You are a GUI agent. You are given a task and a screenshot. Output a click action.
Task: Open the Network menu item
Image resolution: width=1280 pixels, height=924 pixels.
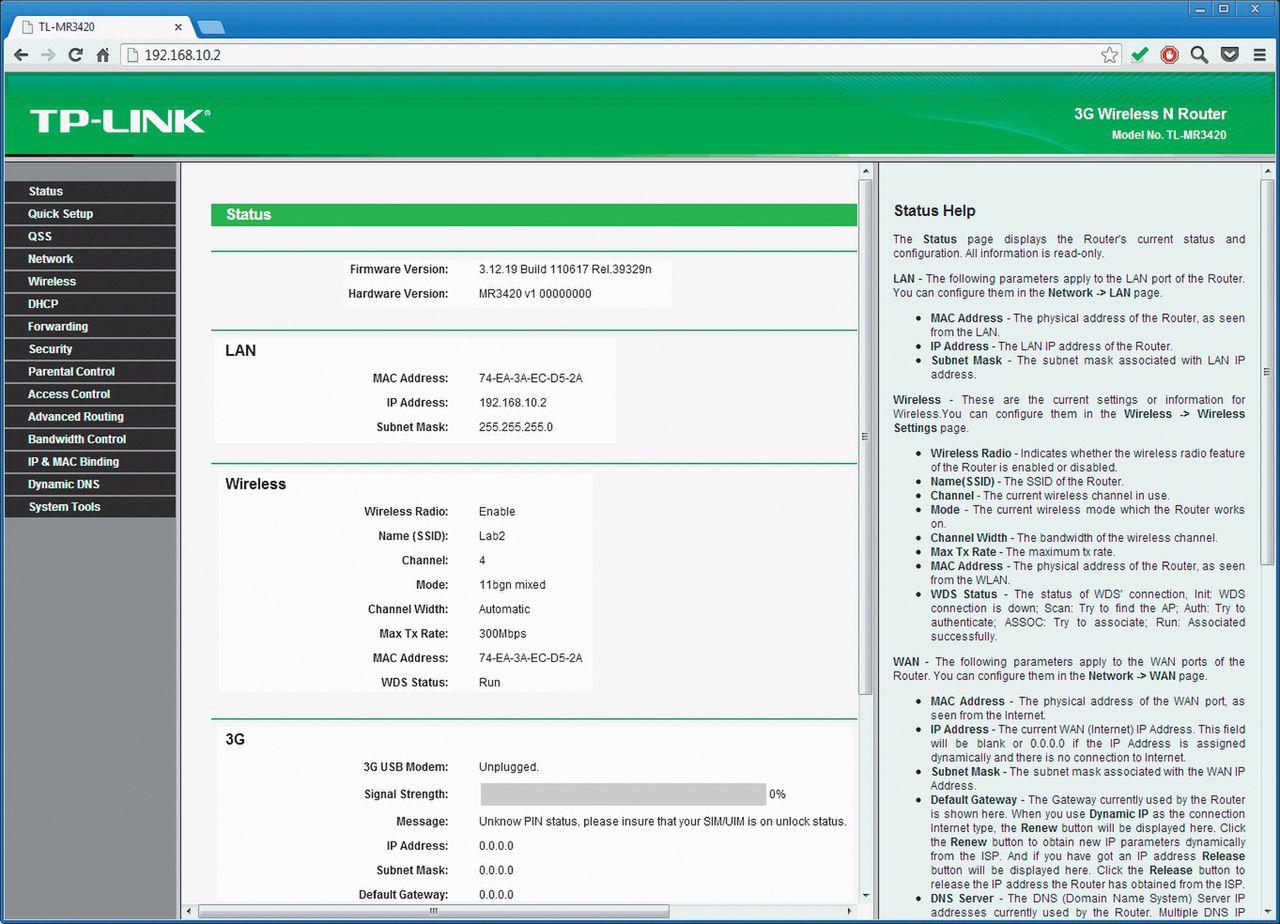click(90, 259)
